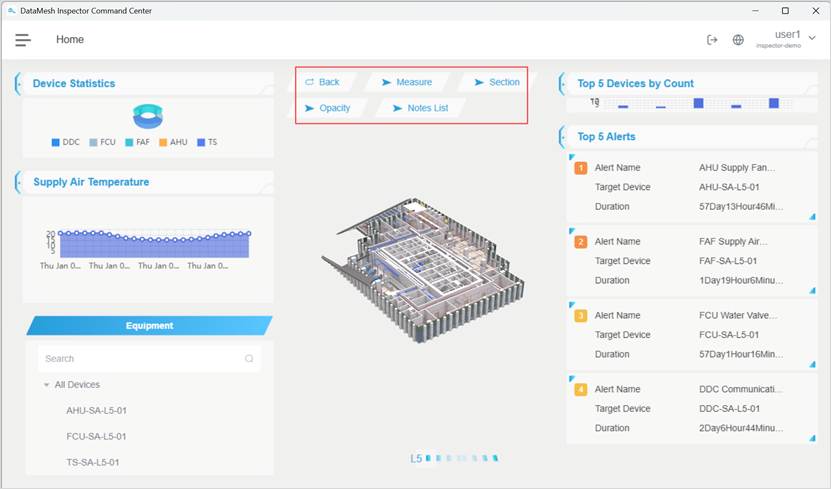Toggle AHU series in device legend
The width and height of the screenshot is (831, 489).
tap(172, 142)
